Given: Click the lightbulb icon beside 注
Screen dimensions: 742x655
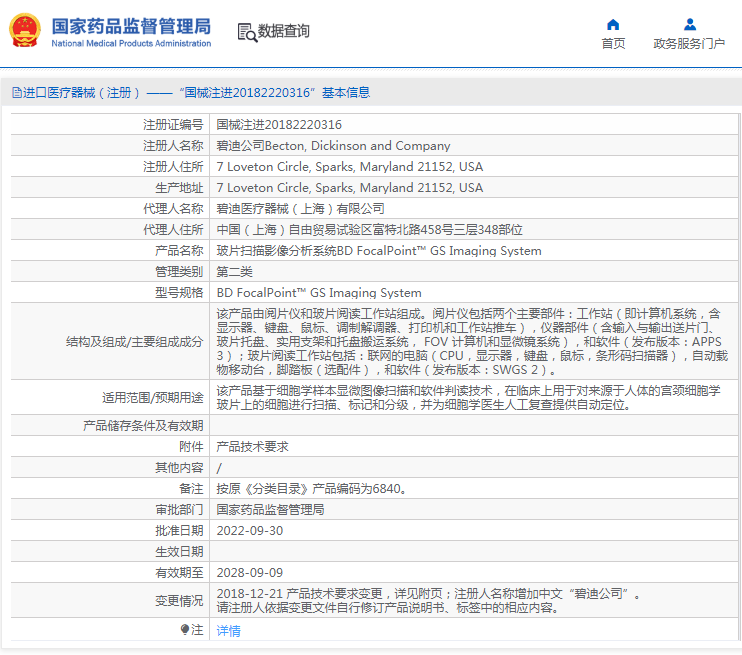Looking at the screenshot, I should point(185,629).
